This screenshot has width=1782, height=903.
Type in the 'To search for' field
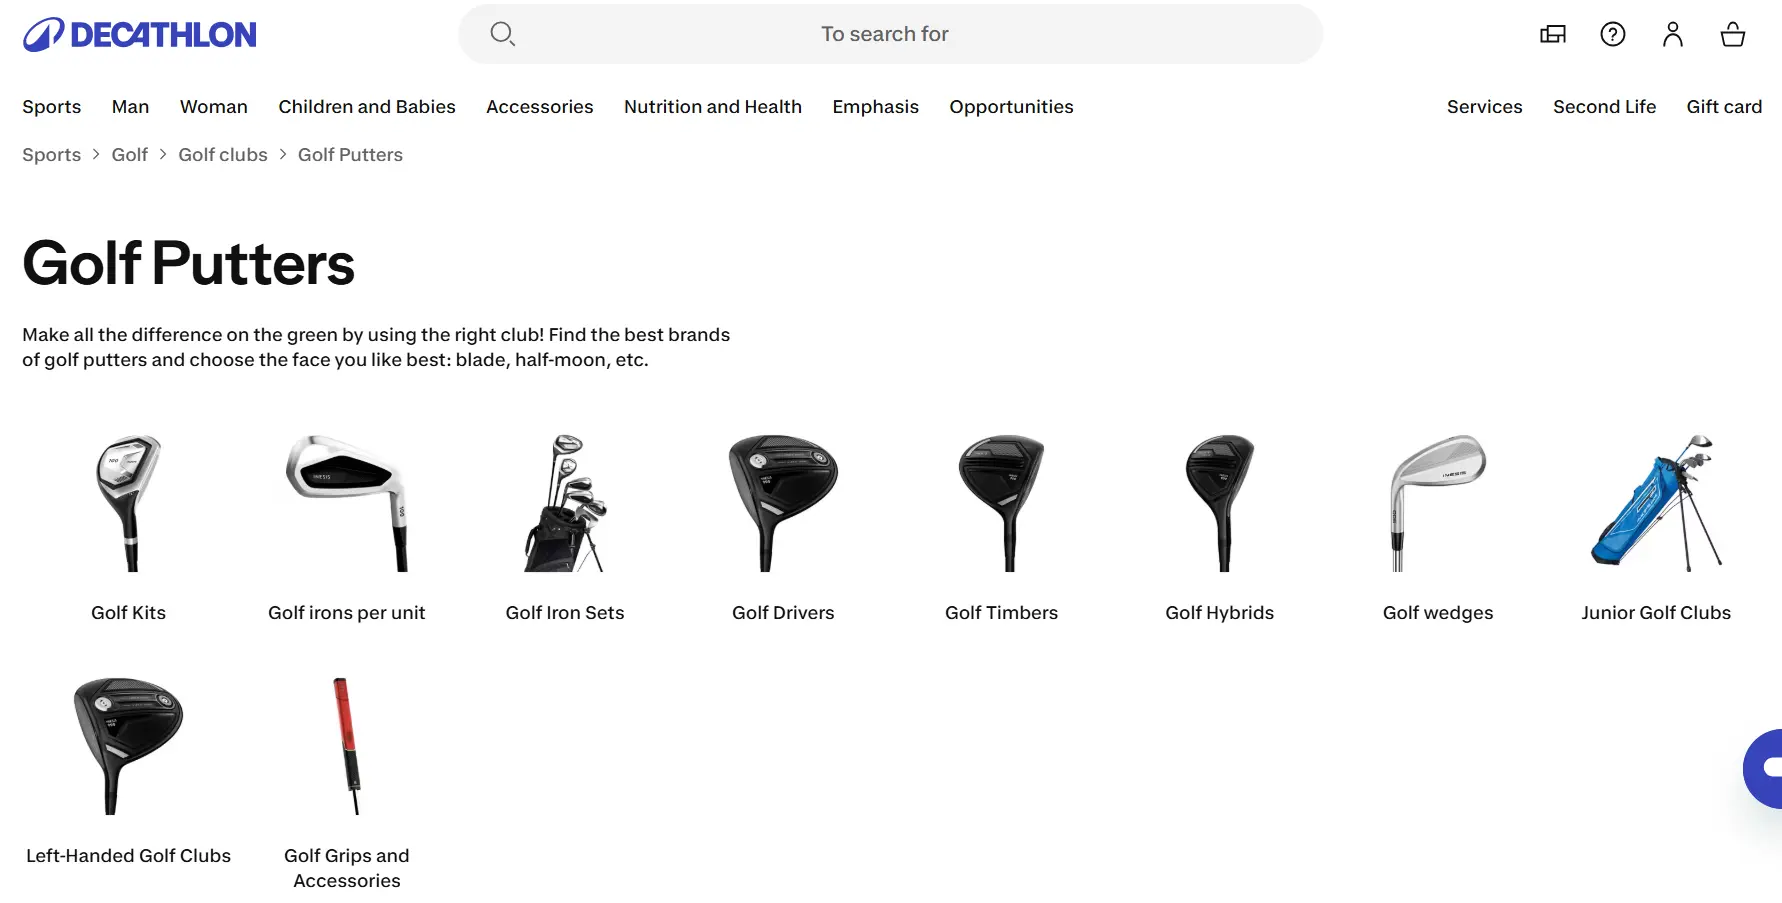tap(885, 34)
